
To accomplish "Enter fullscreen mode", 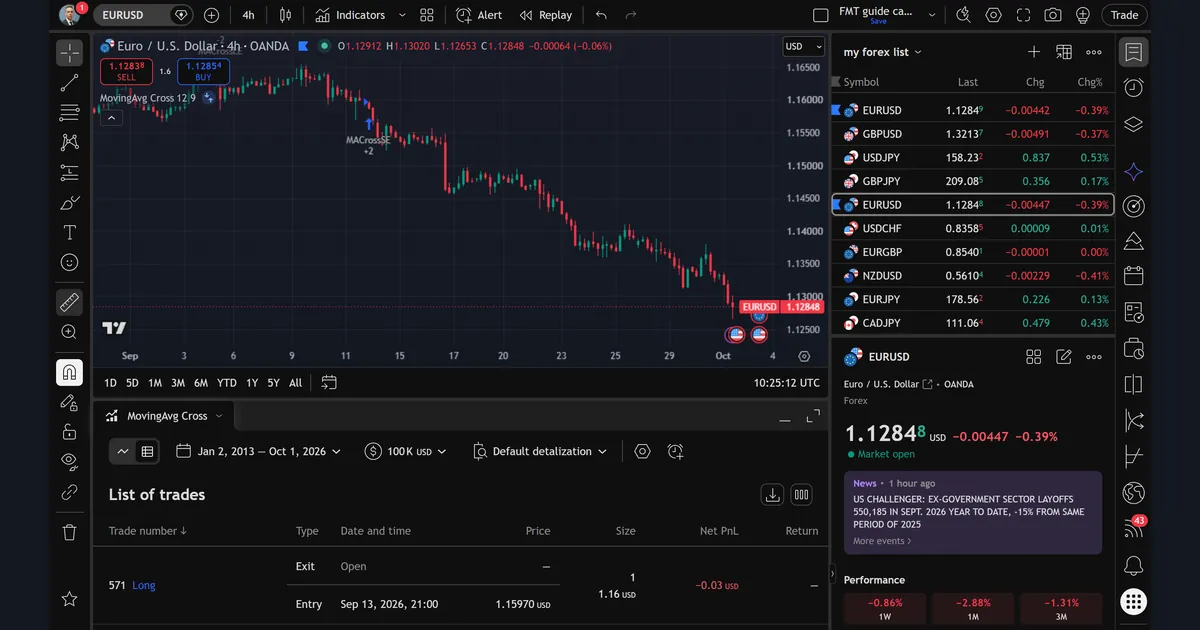I will click(x=1023, y=15).
